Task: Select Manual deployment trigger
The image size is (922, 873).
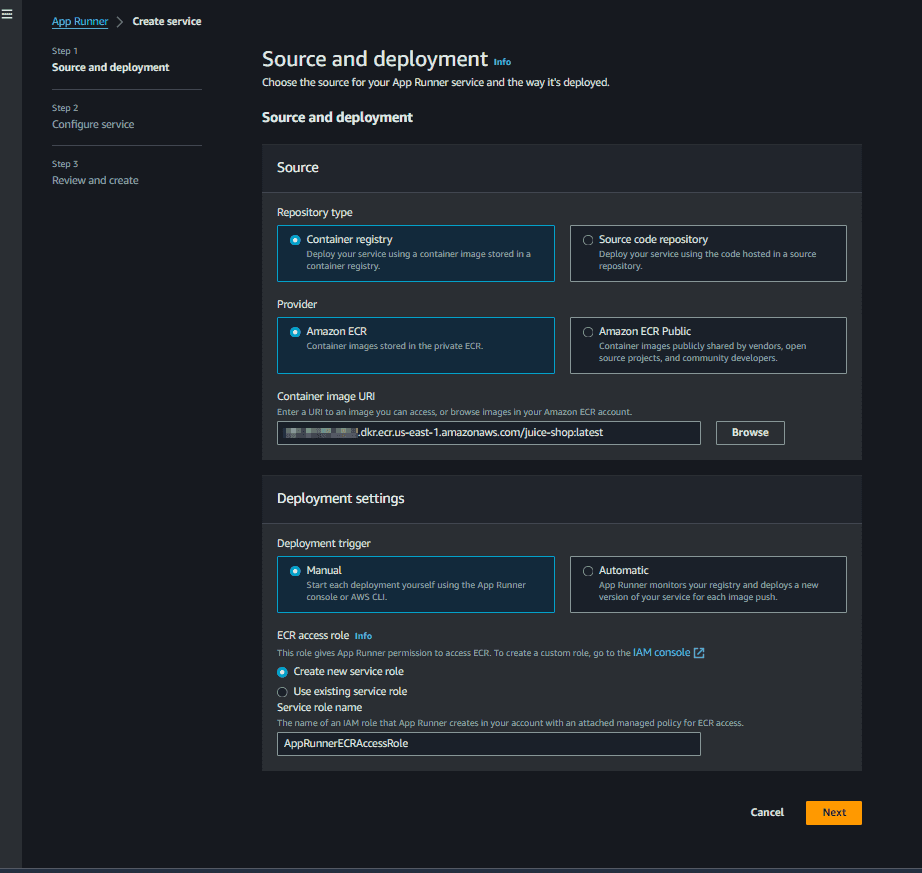Action: pyautogui.click(x=295, y=571)
